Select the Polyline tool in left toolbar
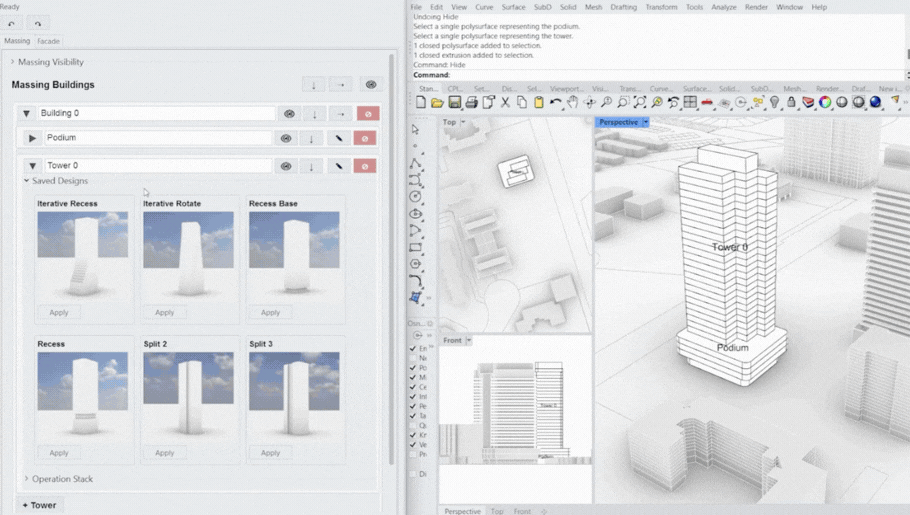 [415, 163]
